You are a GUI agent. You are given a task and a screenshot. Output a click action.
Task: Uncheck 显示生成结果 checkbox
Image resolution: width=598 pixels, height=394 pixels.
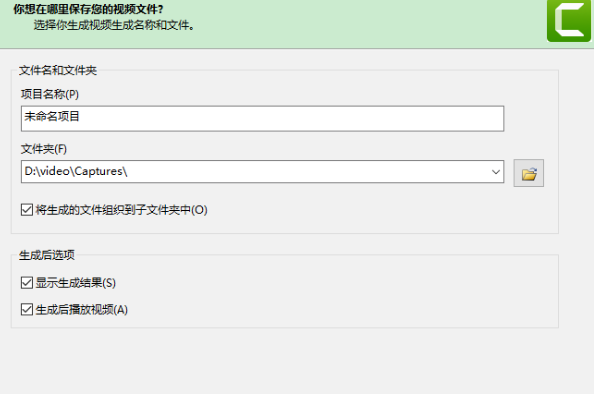click(x=27, y=283)
